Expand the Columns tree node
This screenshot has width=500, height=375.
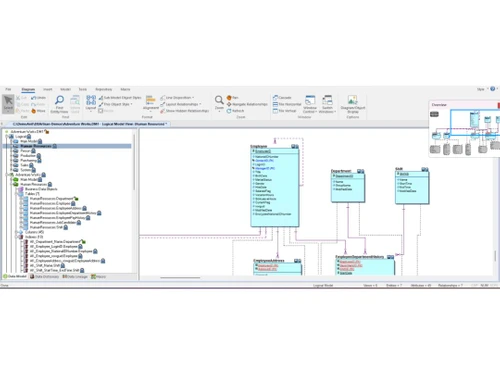pos(16,232)
